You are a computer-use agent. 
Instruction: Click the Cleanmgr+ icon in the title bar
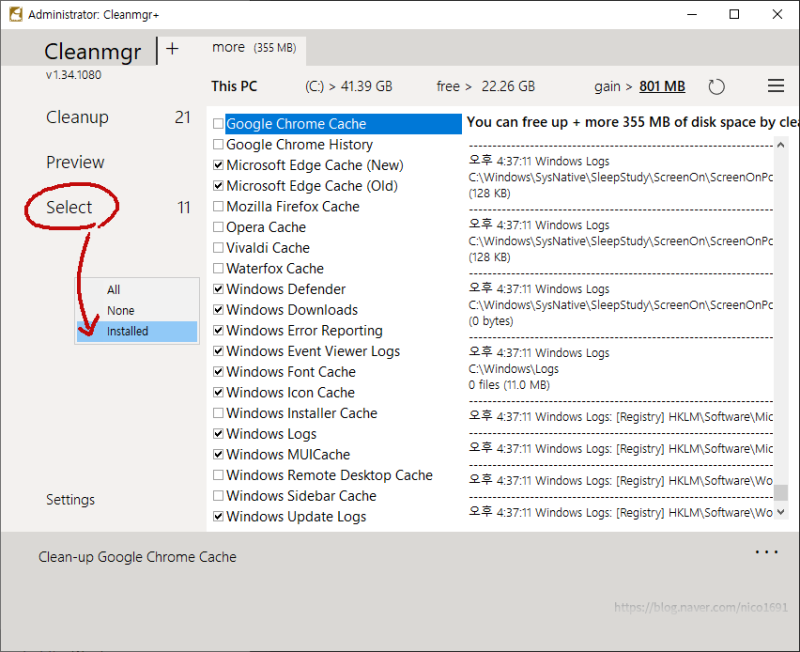pos(14,14)
